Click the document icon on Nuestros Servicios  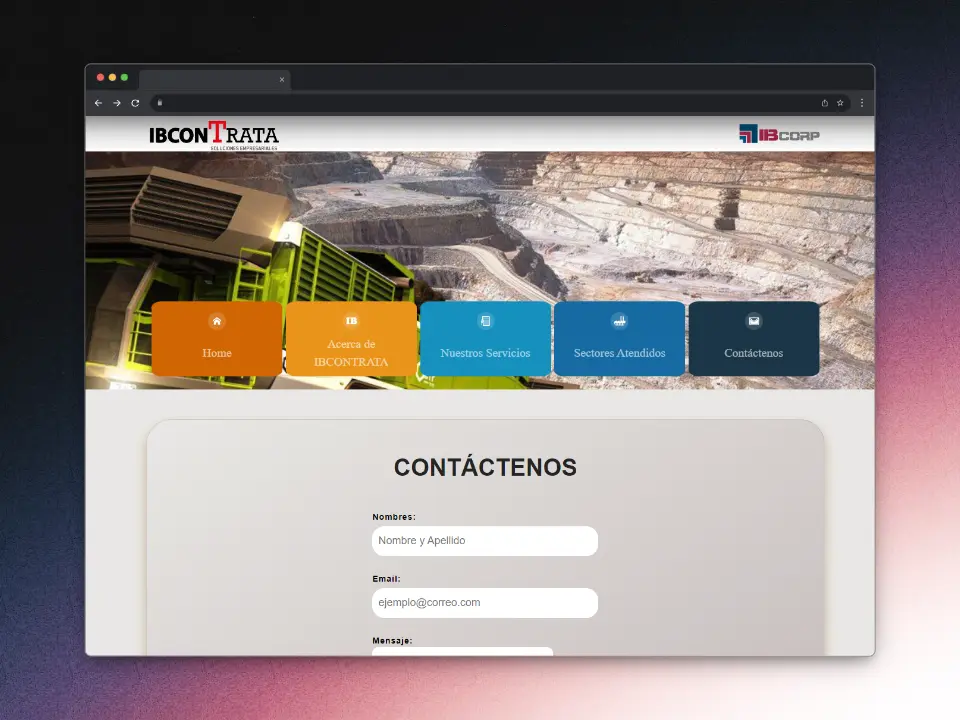(x=486, y=321)
